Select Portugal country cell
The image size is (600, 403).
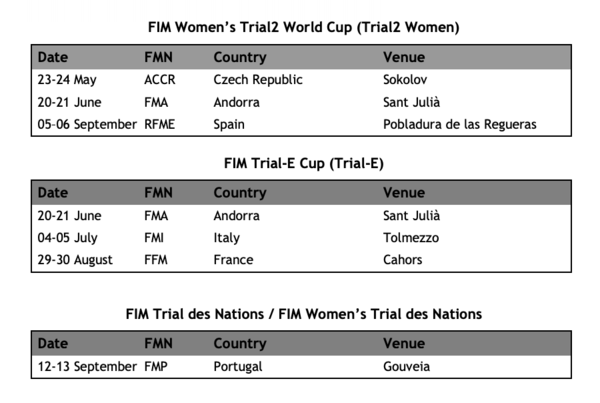(238, 367)
